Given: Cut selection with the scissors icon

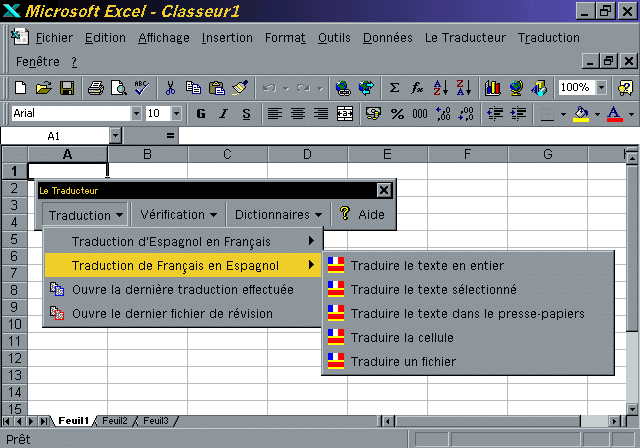Looking at the screenshot, I should click(x=170, y=88).
